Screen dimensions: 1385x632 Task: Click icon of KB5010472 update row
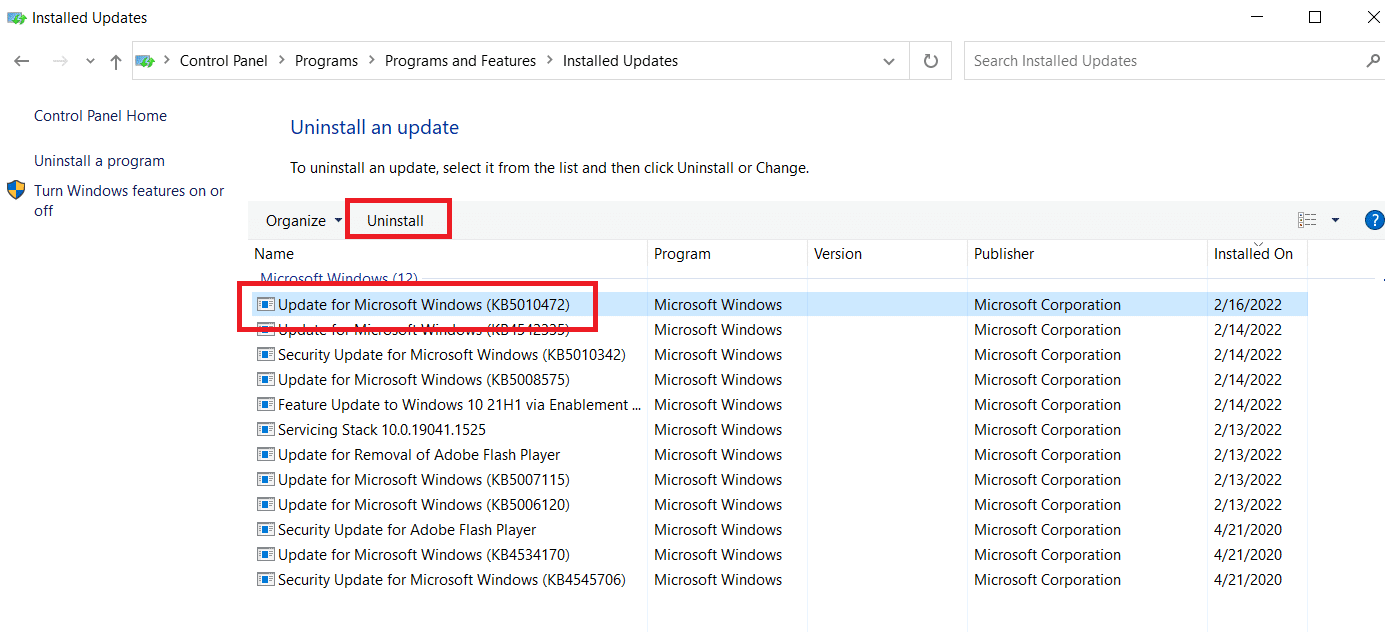click(265, 305)
